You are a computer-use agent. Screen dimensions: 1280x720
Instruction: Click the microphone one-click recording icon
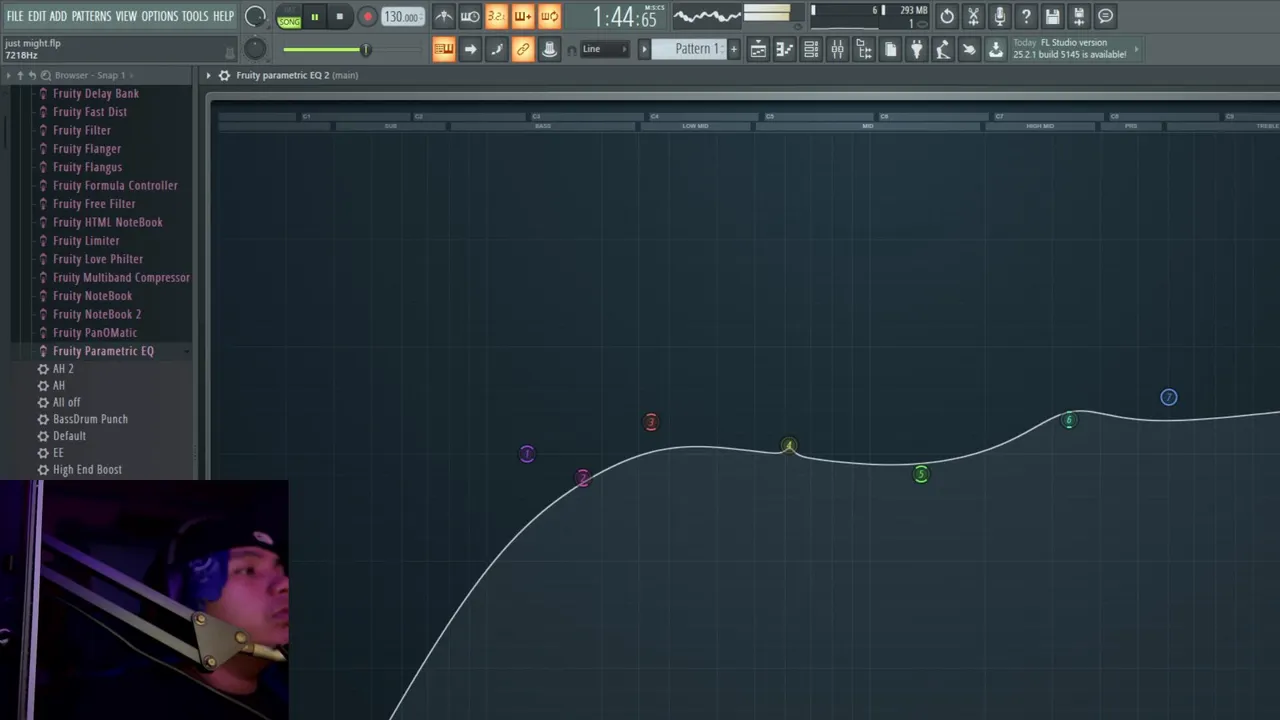[x=1000, y=16]
